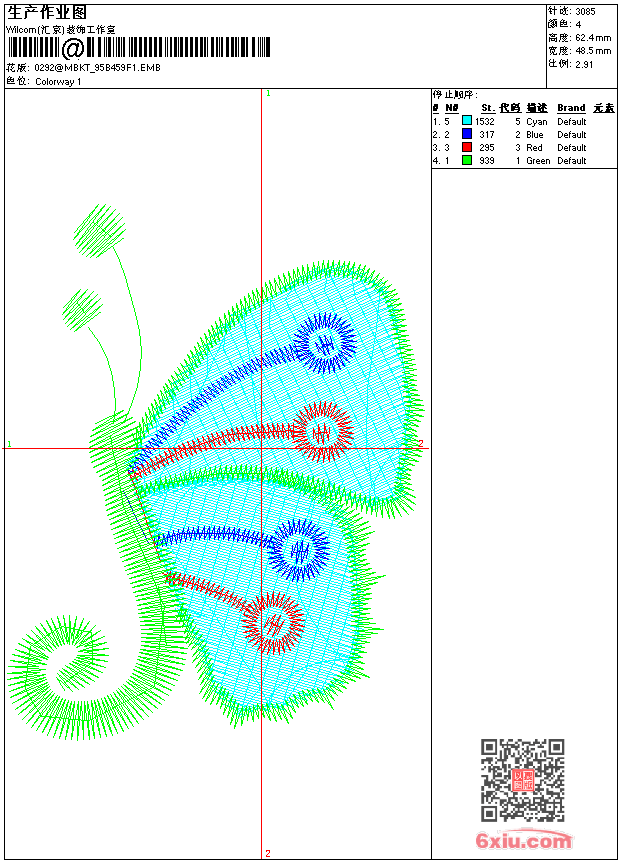The image size is (620, 860).
Task: Click the 'Cyan' description cell
Action: click(537, 122)
